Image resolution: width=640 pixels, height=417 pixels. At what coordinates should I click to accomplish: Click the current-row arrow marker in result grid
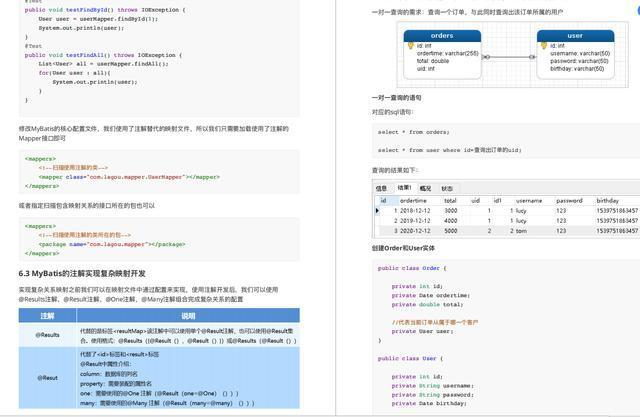pos(377,211)
